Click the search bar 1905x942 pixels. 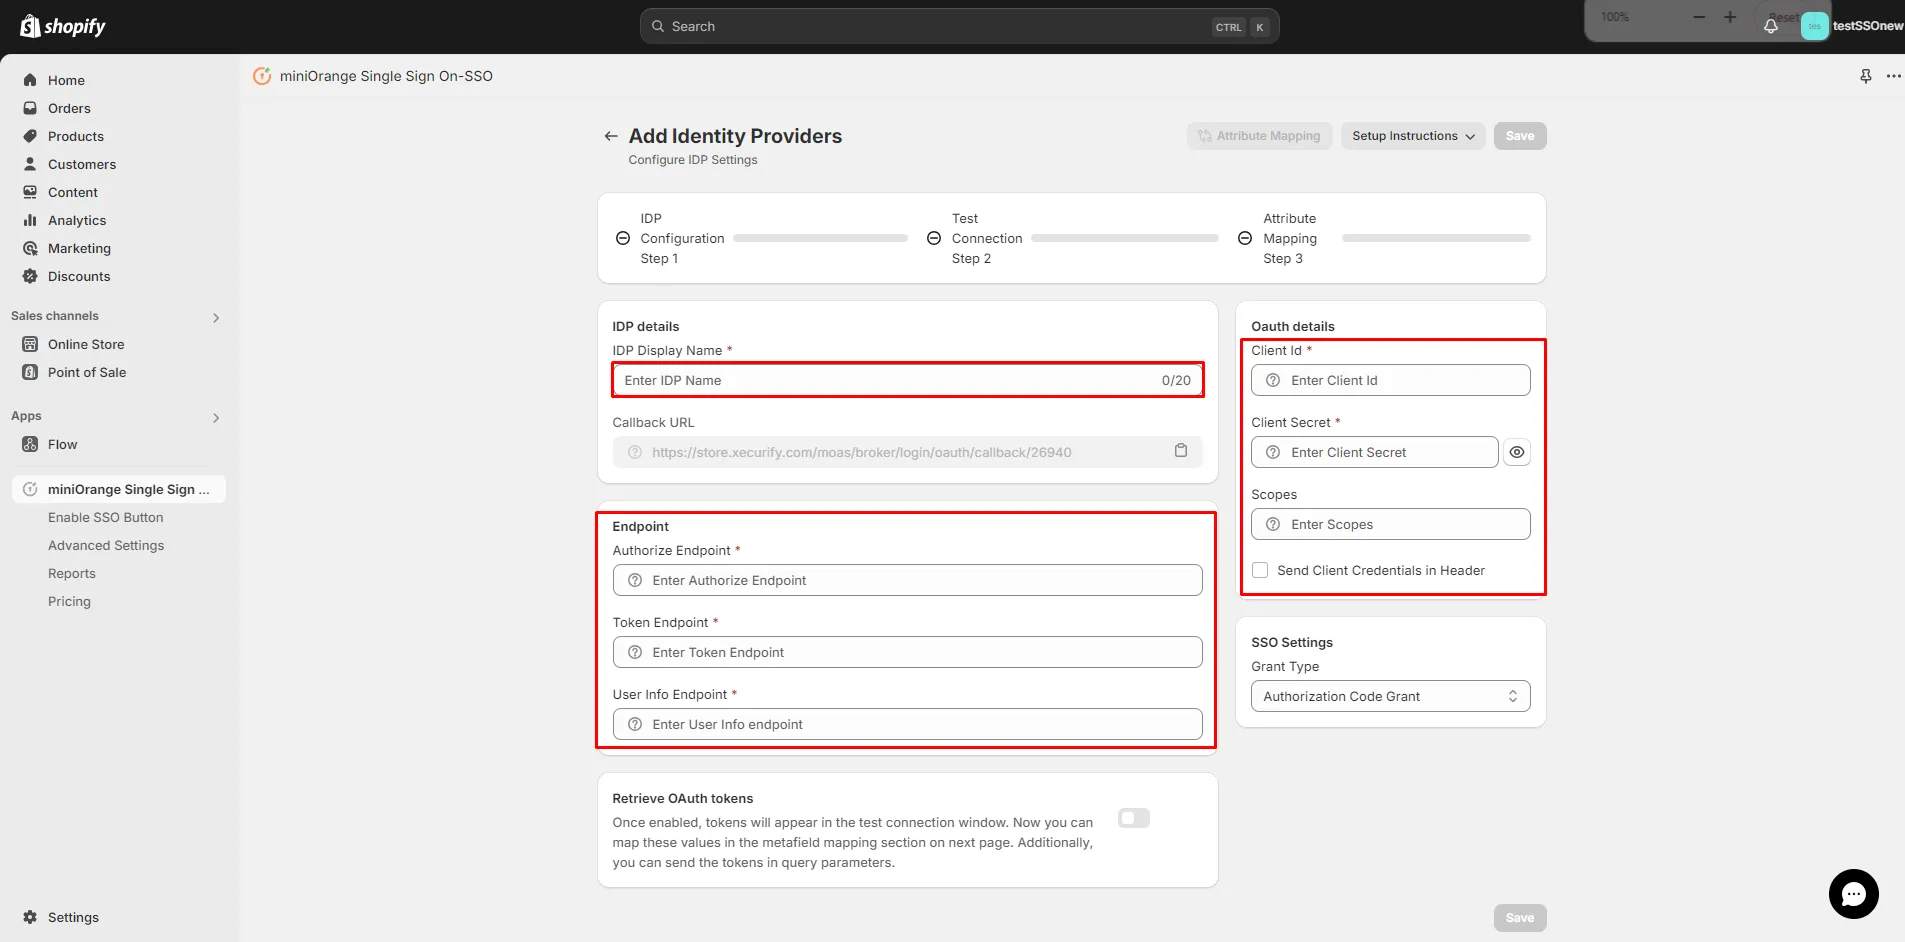click(959, 26)
